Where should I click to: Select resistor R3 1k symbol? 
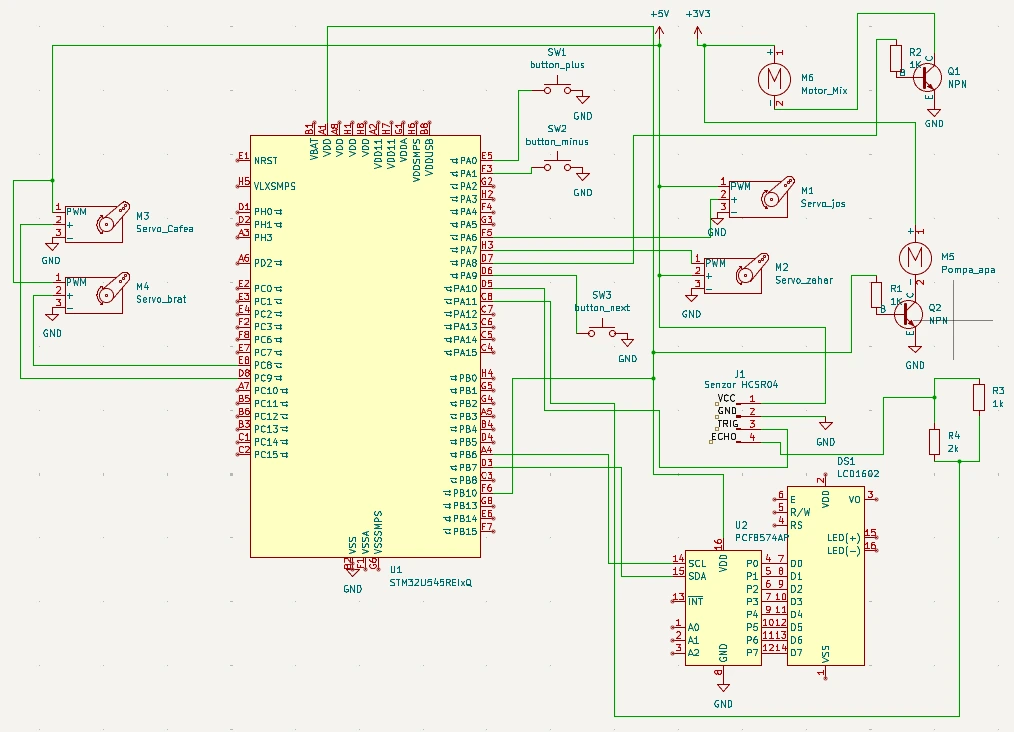pos(979,397)
